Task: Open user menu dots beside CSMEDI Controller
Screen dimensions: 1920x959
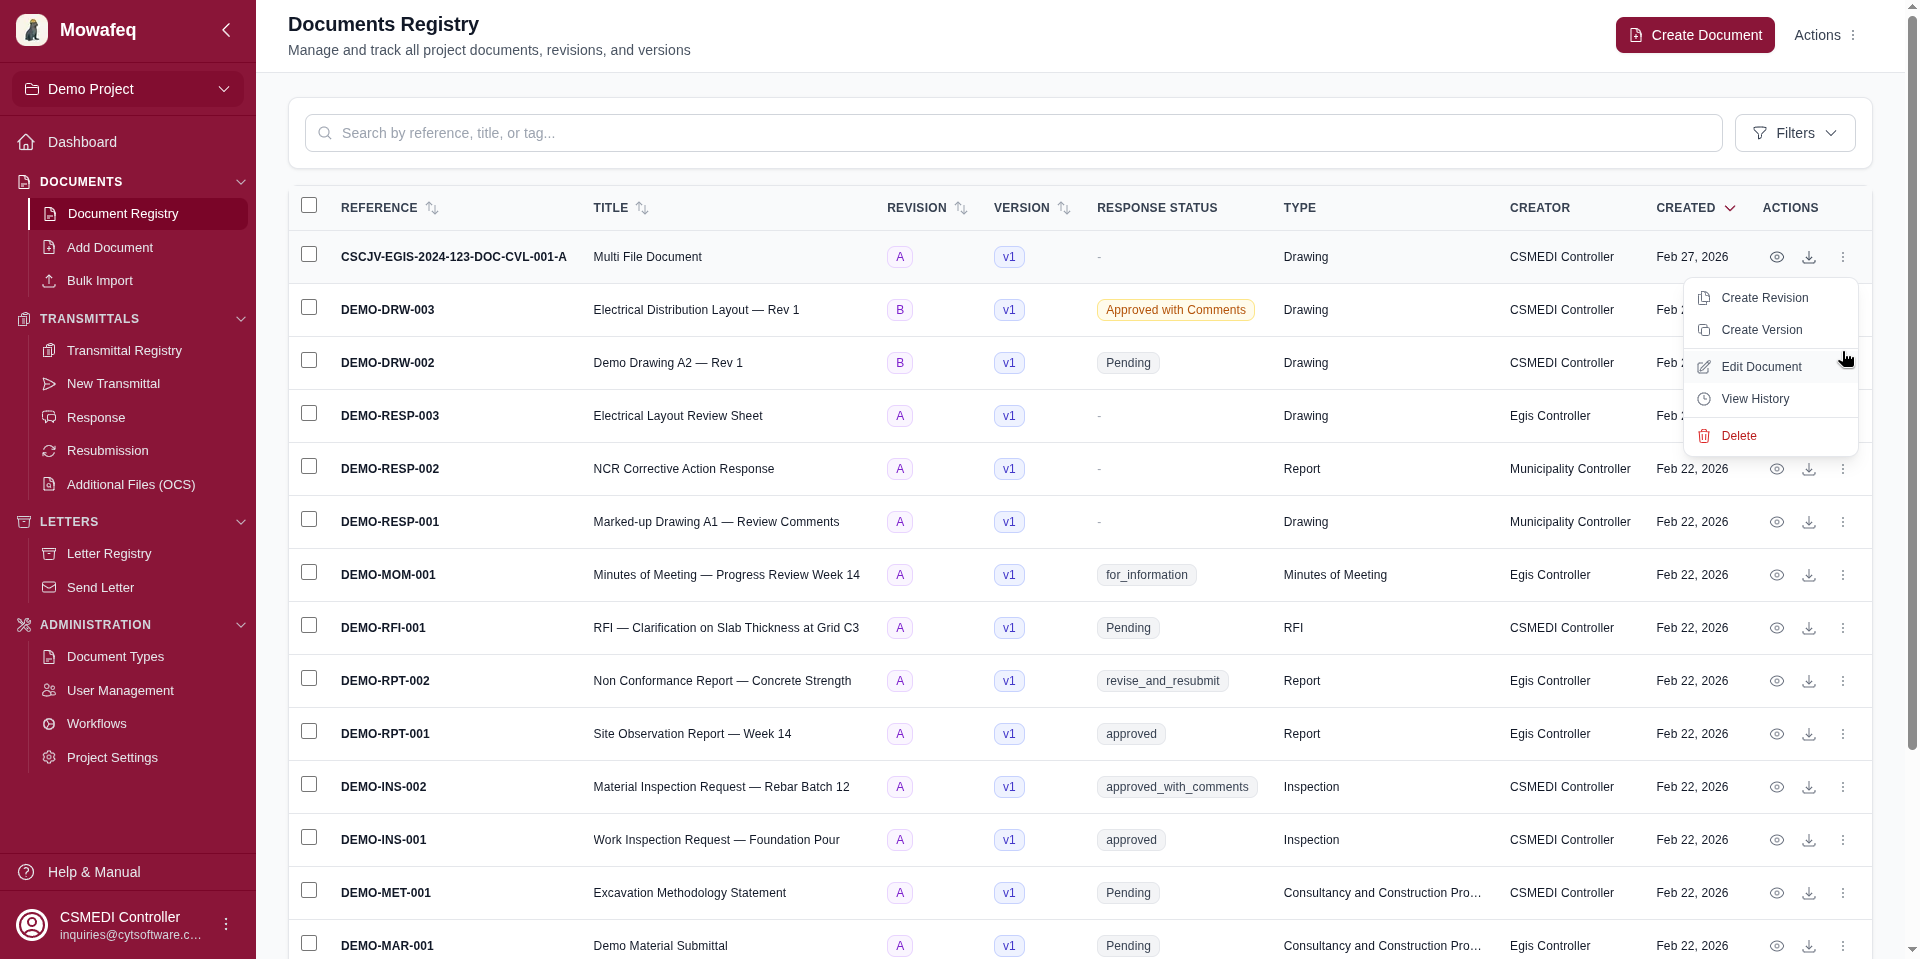Action: coord(226,924)
